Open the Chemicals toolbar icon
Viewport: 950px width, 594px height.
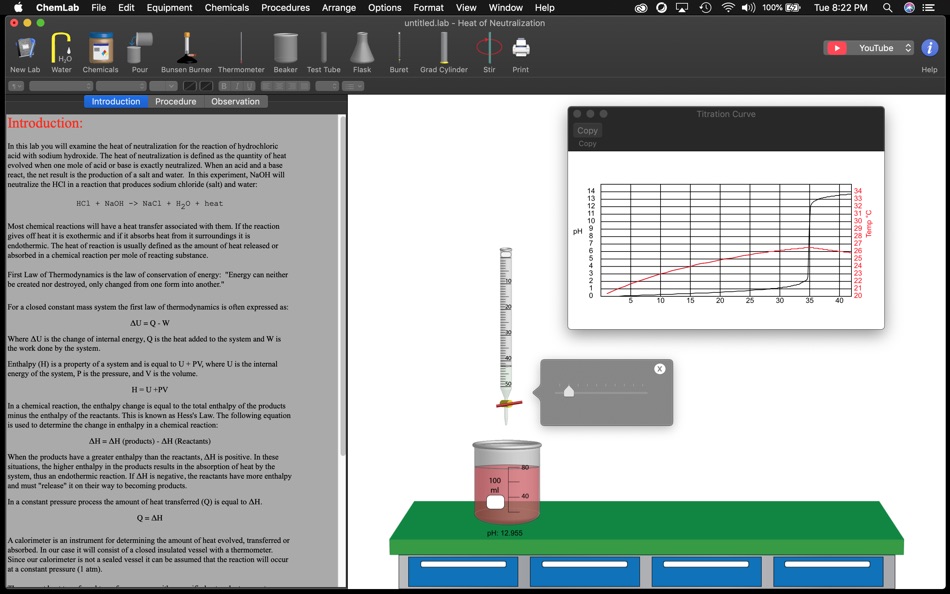point(101,53)
